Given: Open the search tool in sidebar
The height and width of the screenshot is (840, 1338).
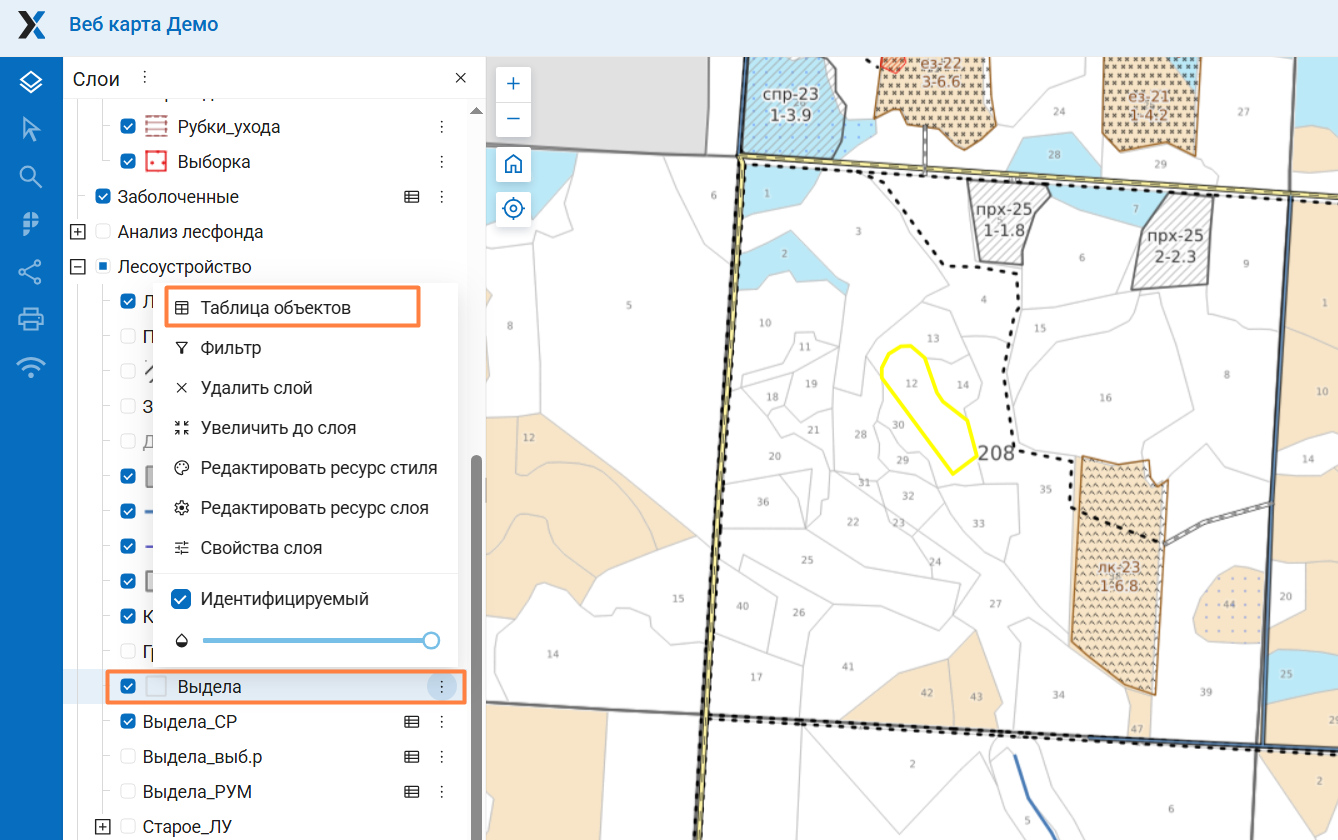Looking at the screenshot, I should click(x=31, y=177).
